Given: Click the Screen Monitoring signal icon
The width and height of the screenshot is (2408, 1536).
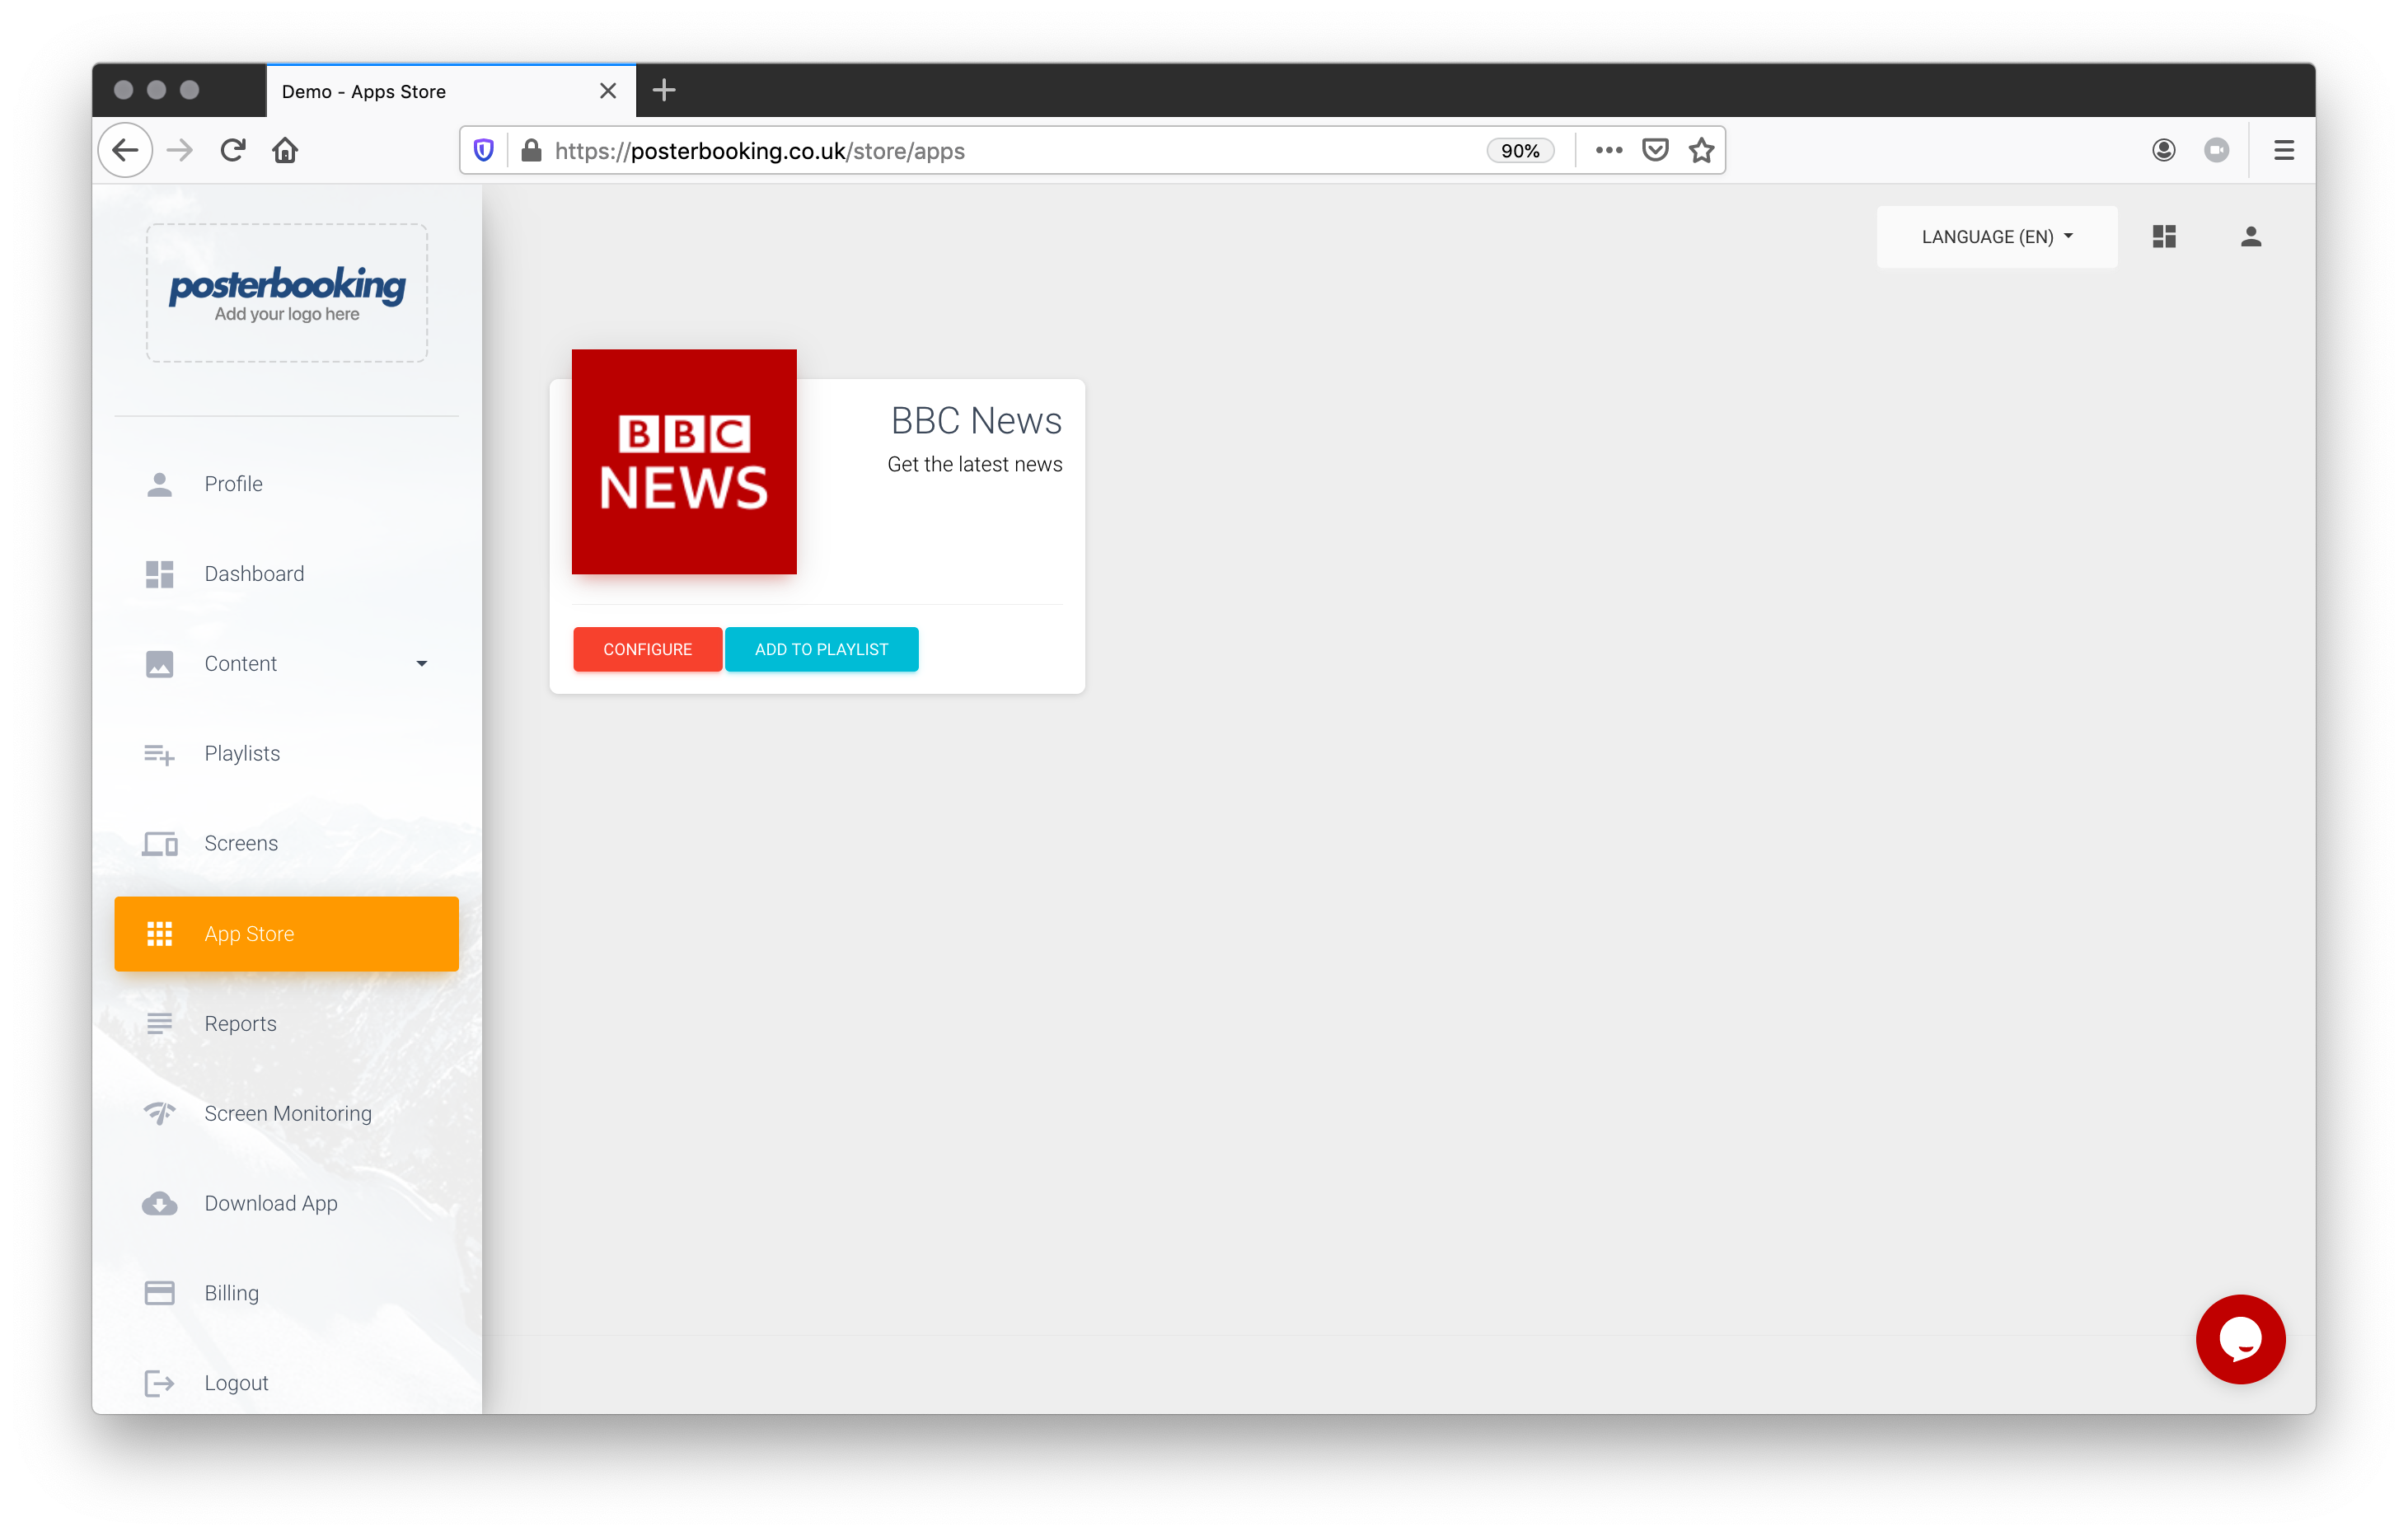Looking at the screenshot, I should (159, 1113).
